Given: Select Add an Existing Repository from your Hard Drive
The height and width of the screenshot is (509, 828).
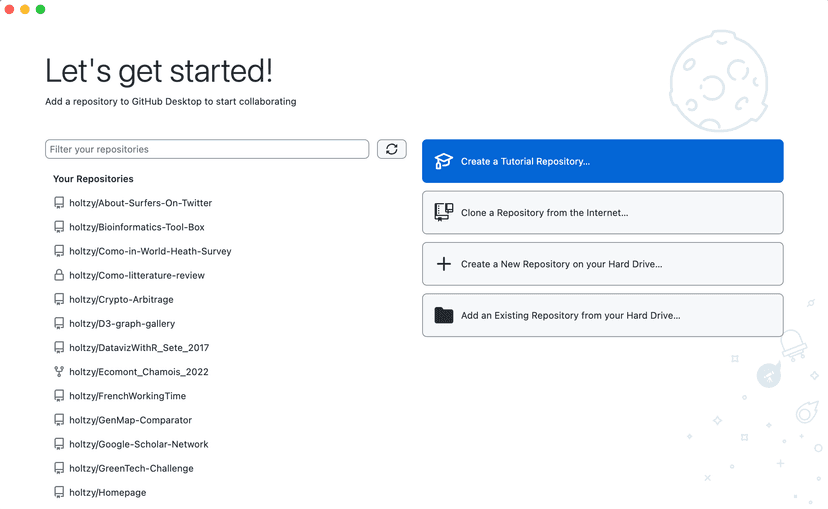Looking at the screenshot, I should [603, 315].
